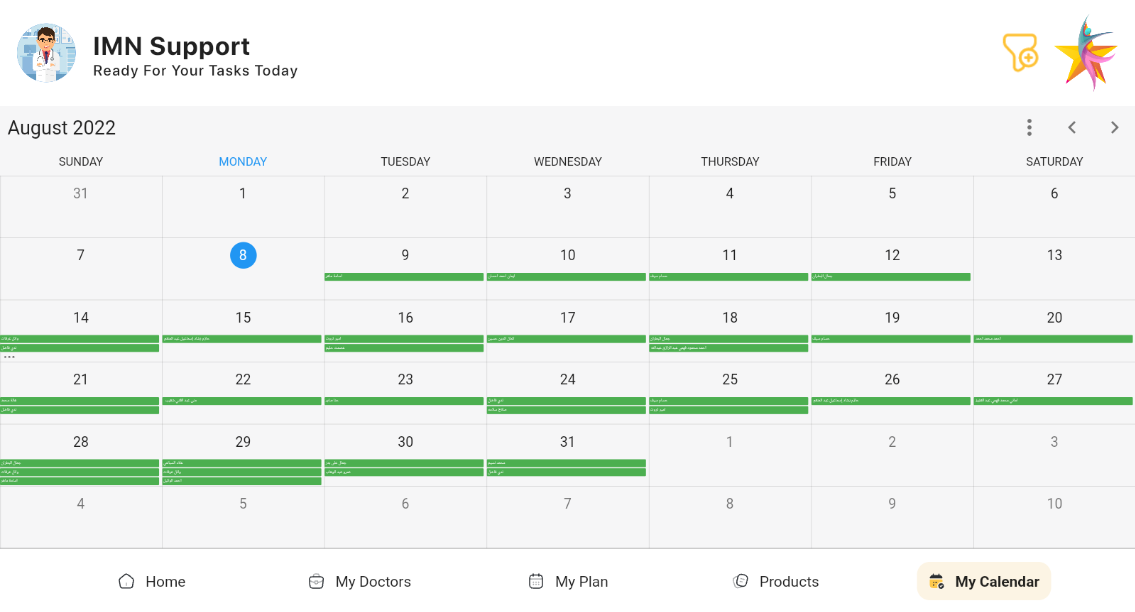Click the green event on Friday August 12
This screenshot has width=1135, height=612.
(891, 277)
